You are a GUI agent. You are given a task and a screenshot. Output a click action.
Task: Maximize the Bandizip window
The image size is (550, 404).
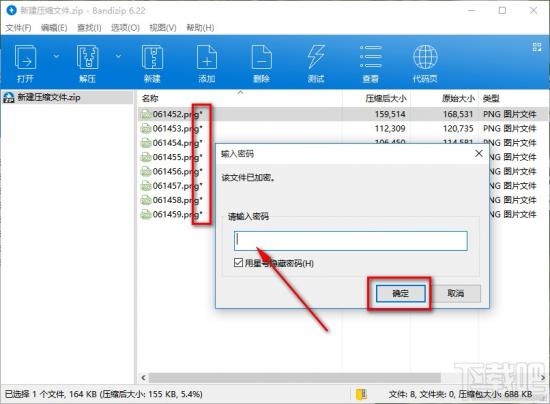(502, 11)
